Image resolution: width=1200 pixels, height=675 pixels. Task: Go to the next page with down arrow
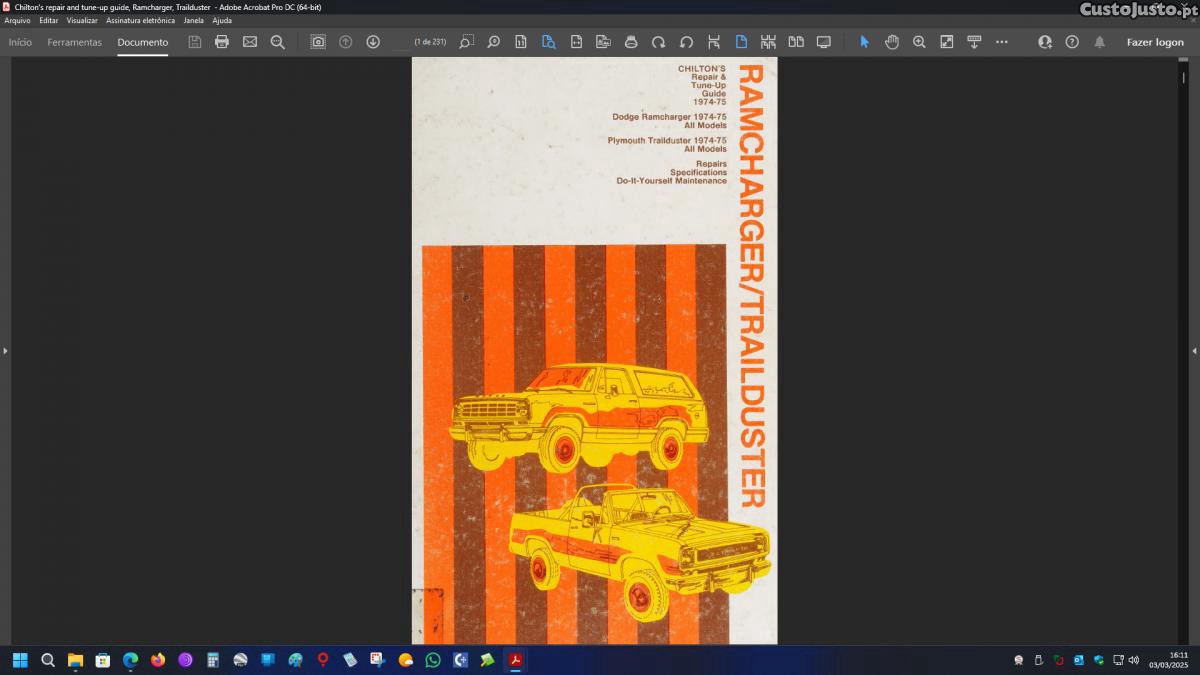tap(373, 42)
